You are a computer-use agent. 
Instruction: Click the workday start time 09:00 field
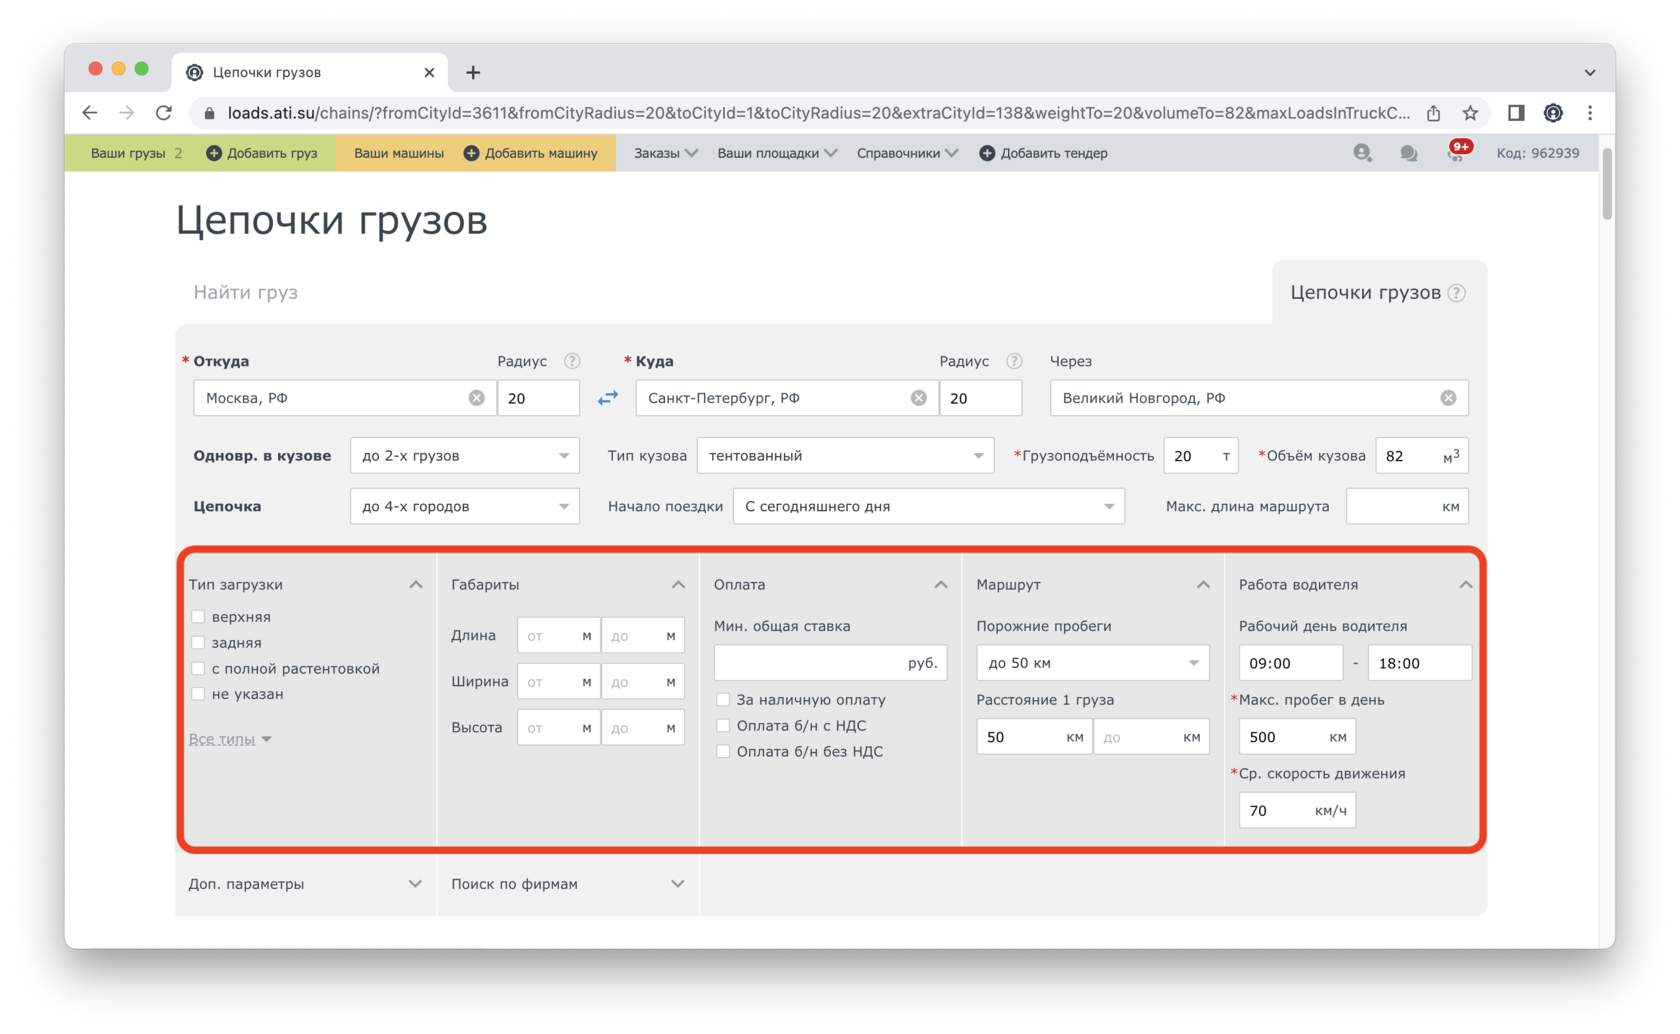pos(1290,663)
